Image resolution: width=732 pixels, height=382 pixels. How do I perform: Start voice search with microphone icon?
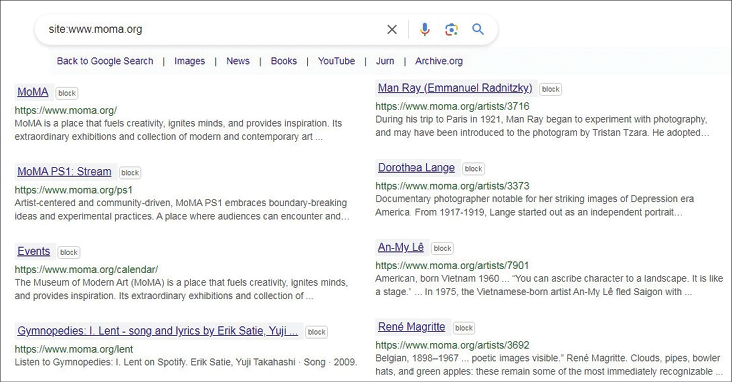(424, 29)
